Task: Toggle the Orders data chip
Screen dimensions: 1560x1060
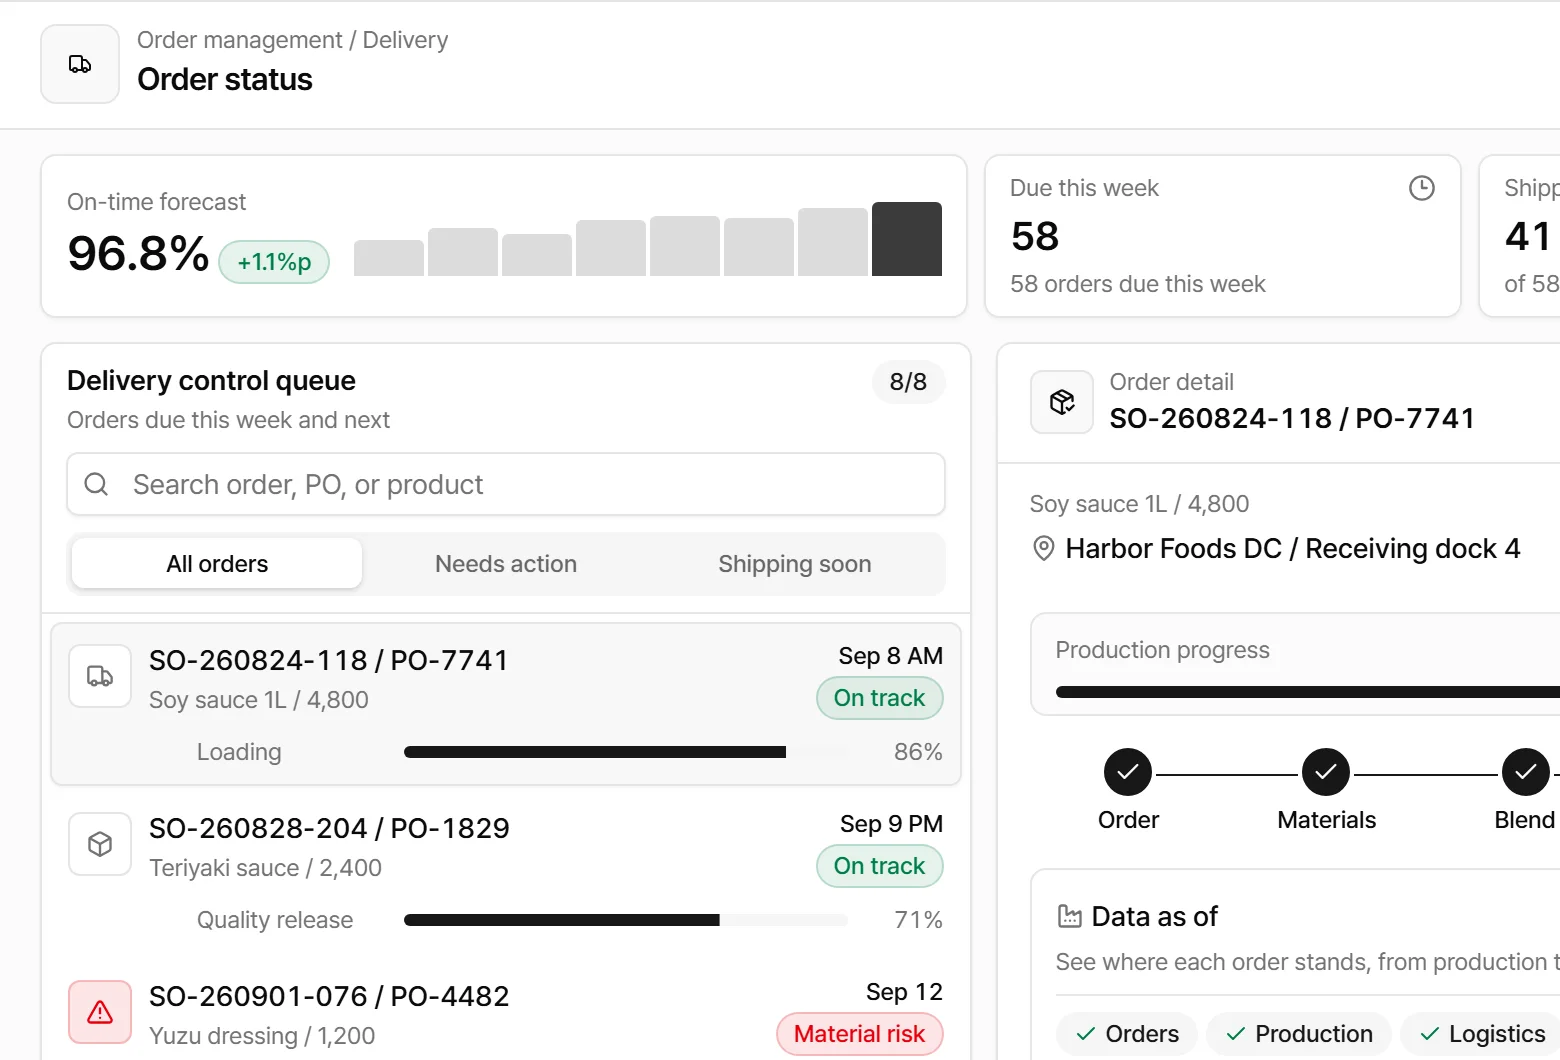Action: (x=1127, y=1034)
